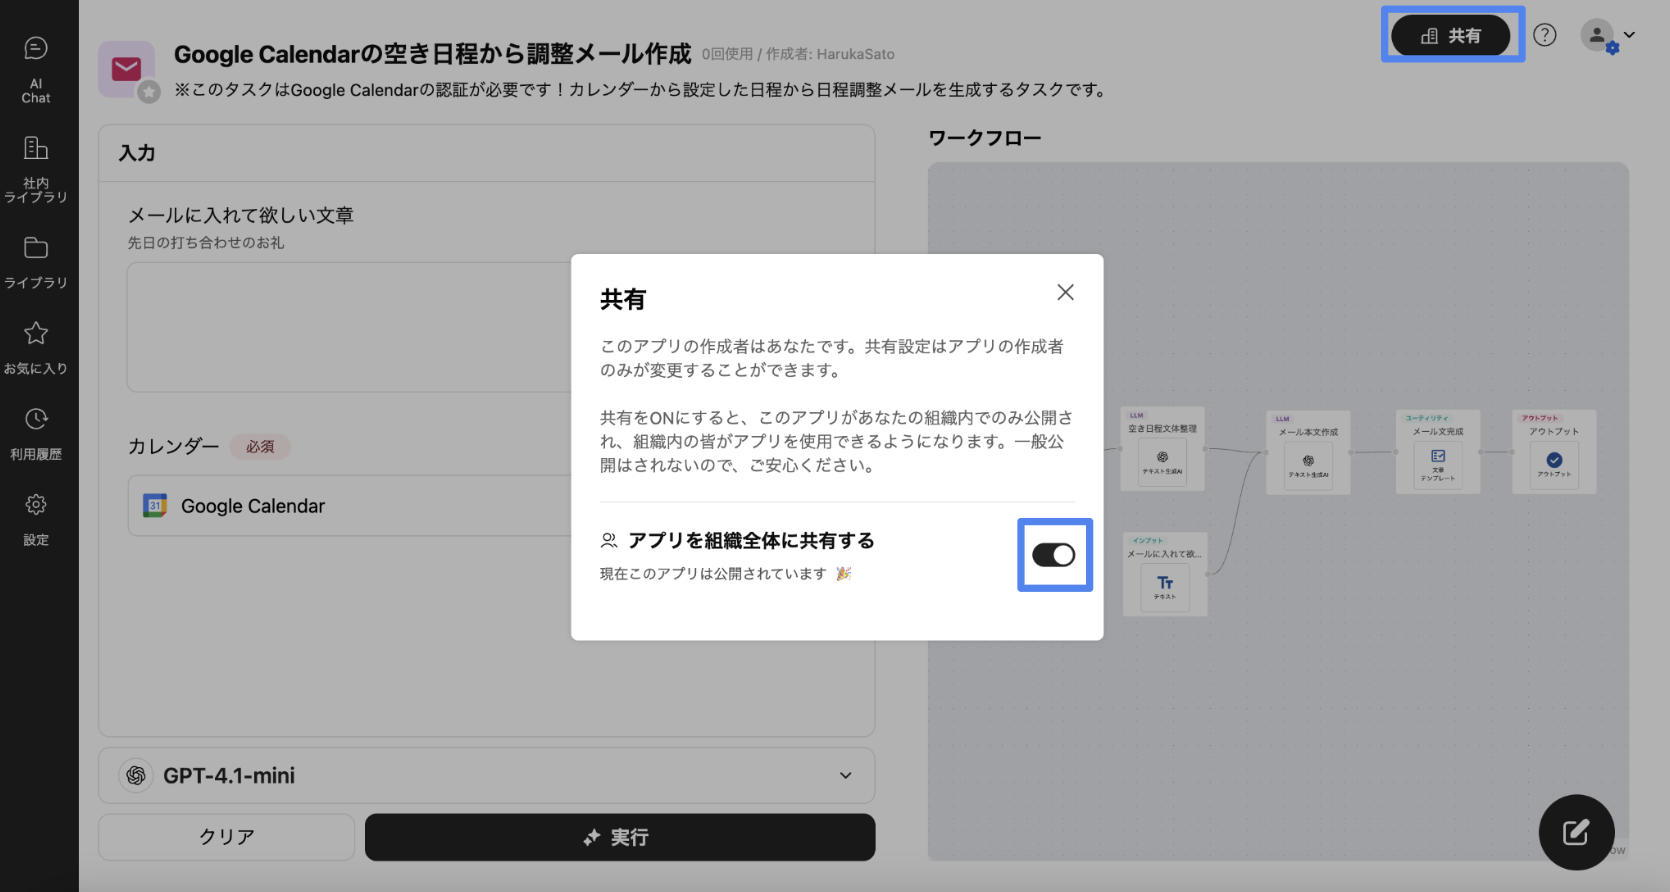This screenshot has height=892, width=1670.
Task: Open AI Chat from the sidebar
Action: [x=36, y=68]
